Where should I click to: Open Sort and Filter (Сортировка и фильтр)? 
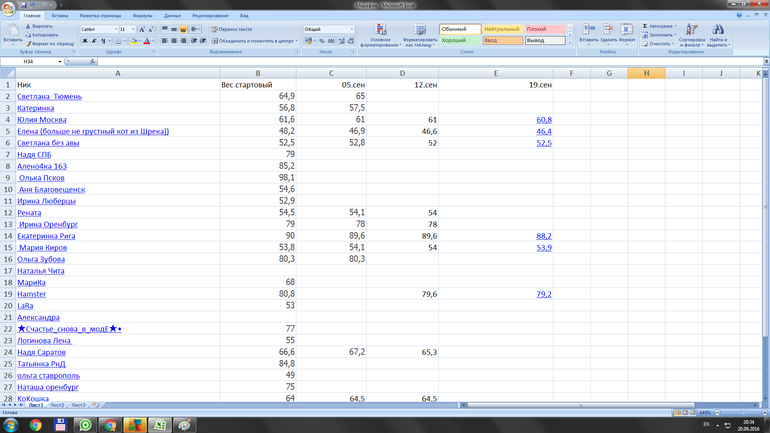click(691, 35)
